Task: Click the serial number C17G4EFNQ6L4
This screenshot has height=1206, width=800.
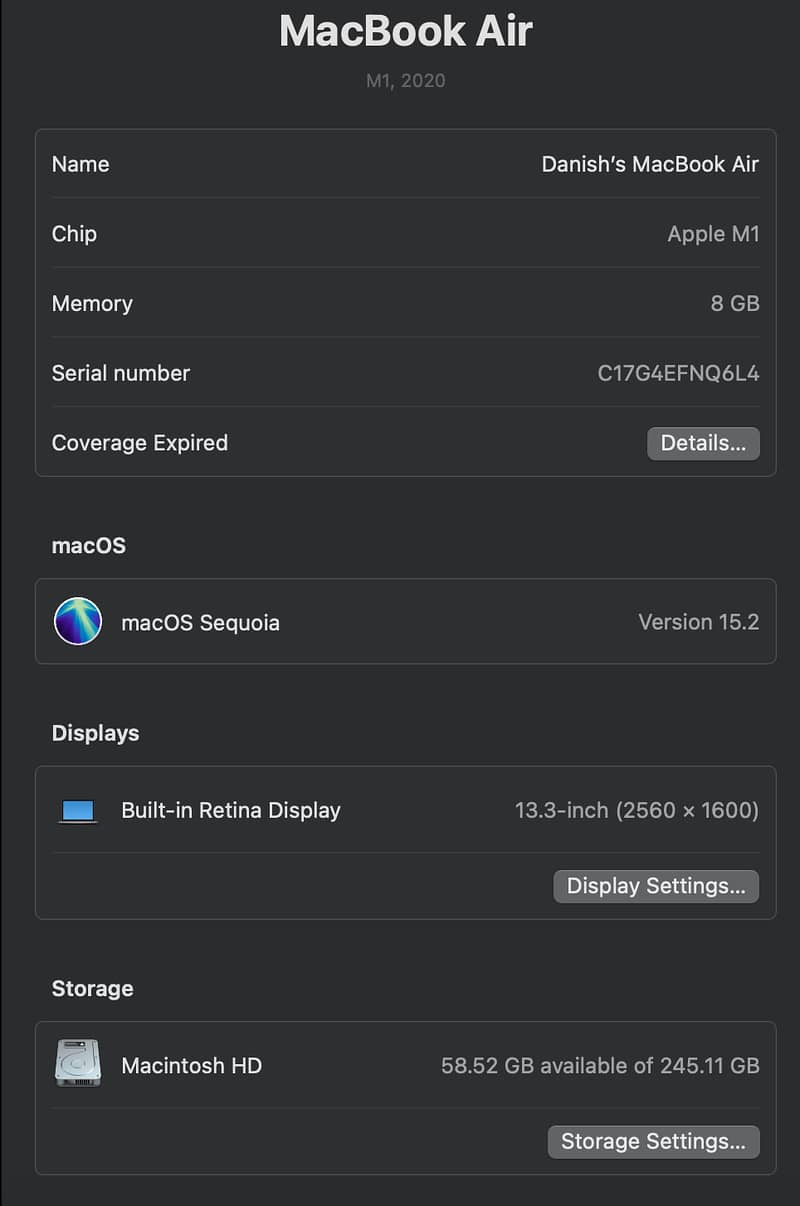Action: point(678,373)
